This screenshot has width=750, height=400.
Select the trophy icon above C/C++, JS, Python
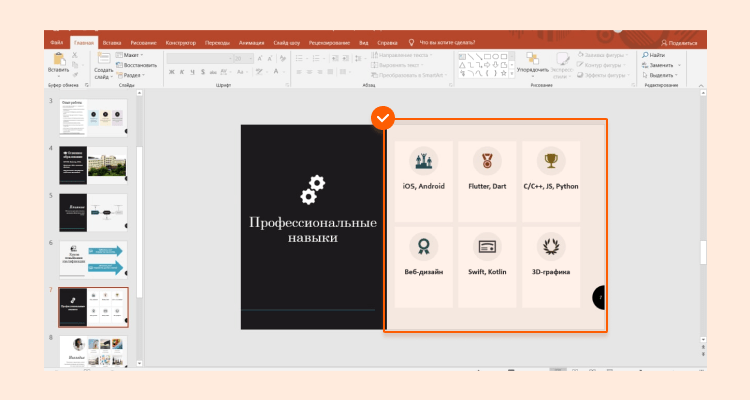(x=551, y=159)
